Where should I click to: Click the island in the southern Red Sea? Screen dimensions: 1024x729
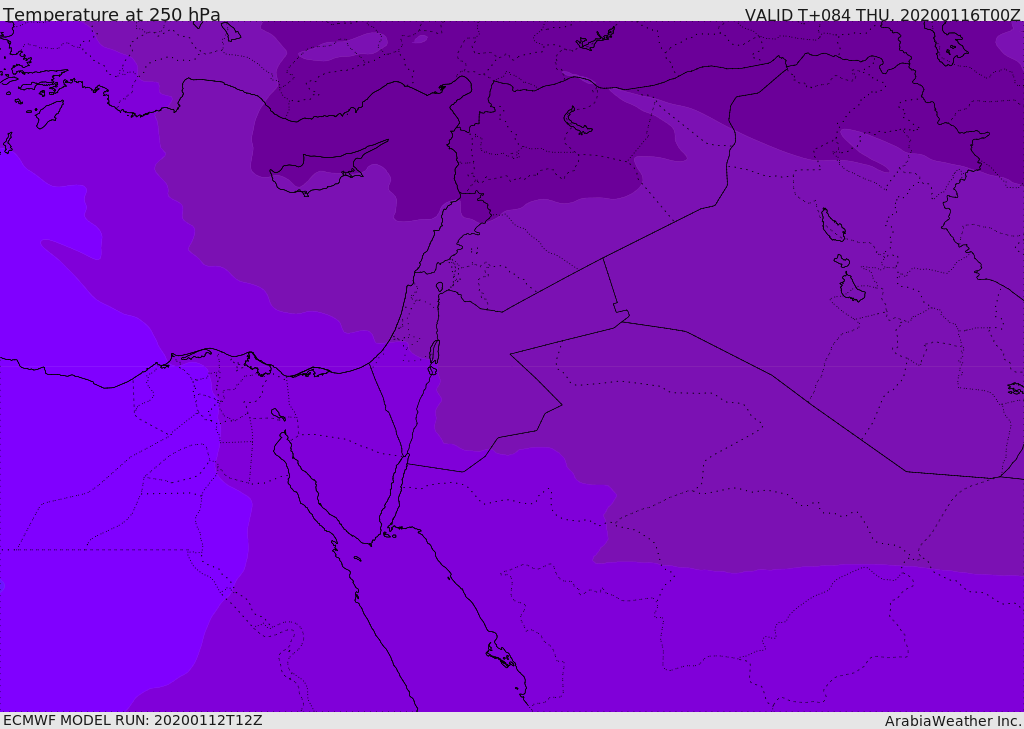coord(502,655)
